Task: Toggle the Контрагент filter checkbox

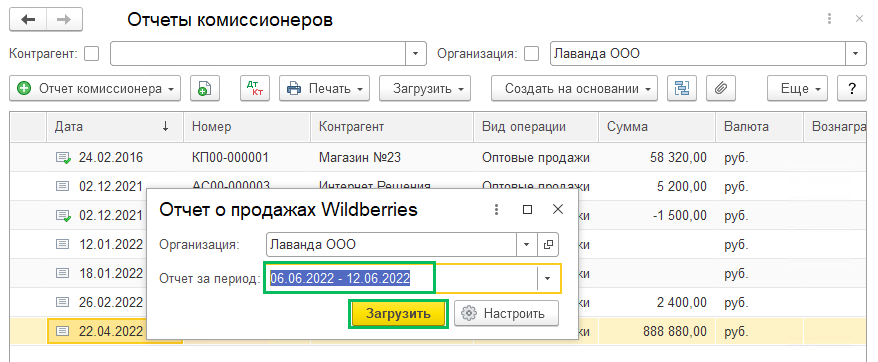Action: click(x=91, y=54)
